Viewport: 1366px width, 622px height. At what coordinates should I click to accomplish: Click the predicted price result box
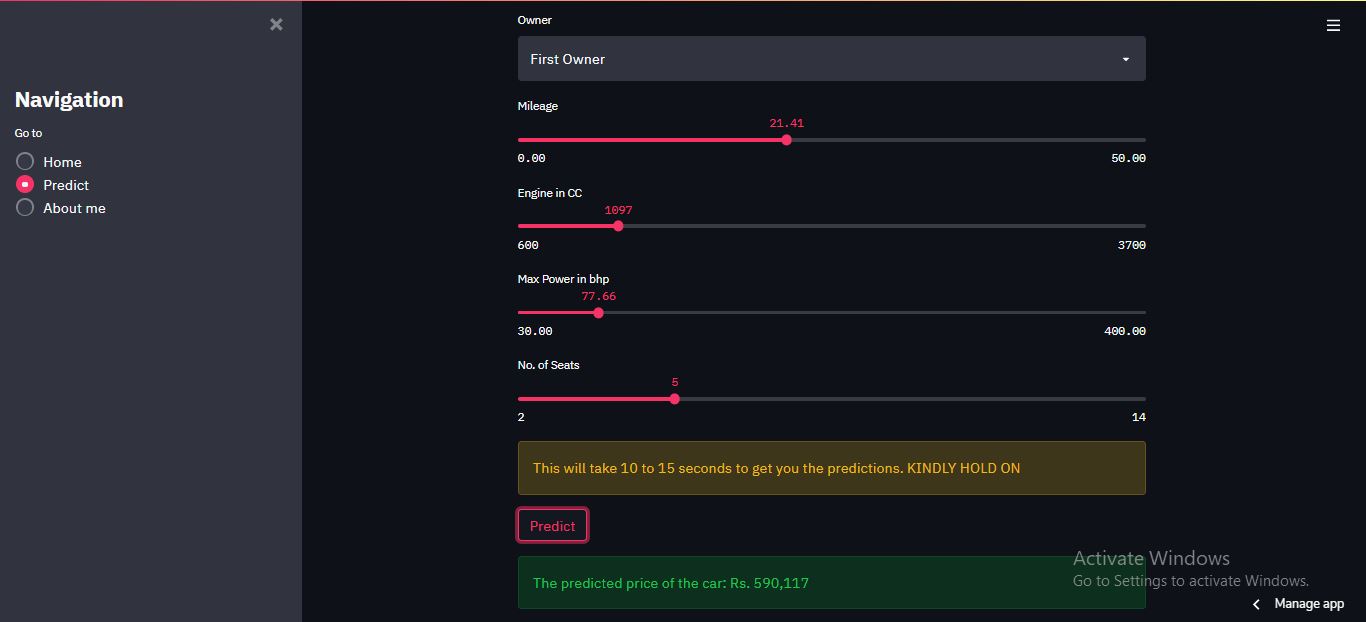831,583
